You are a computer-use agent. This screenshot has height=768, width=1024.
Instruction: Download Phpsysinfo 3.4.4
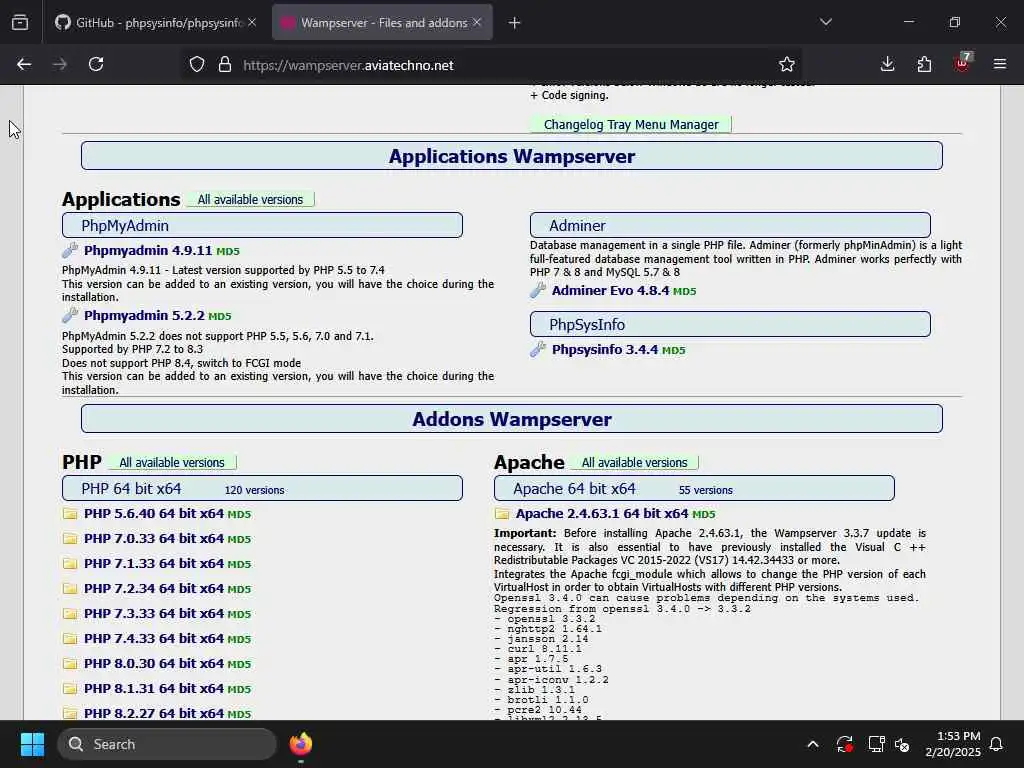point(605,350)
